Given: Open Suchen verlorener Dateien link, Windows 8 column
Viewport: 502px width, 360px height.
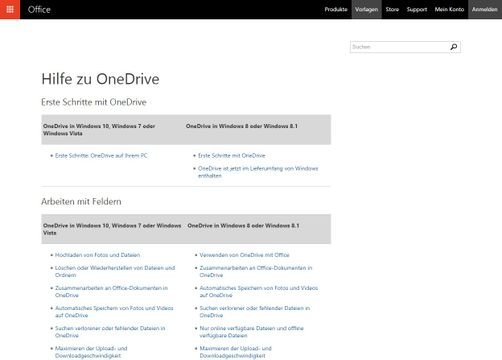Looking at the screenshot, I should pos(255,312).
